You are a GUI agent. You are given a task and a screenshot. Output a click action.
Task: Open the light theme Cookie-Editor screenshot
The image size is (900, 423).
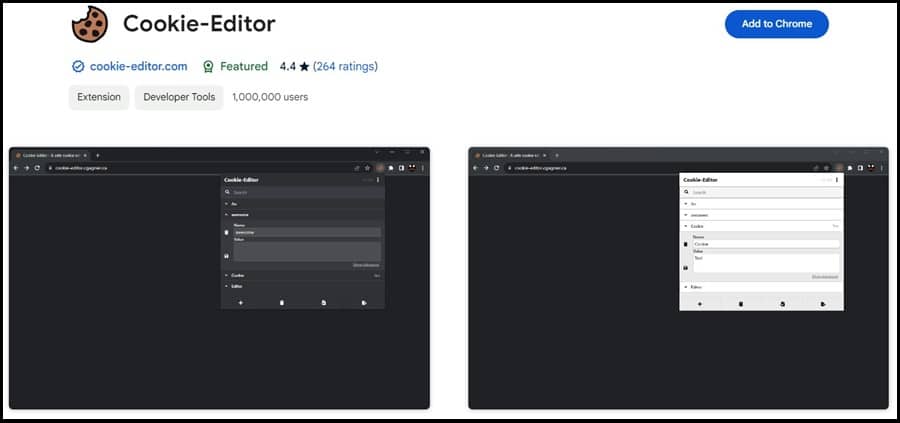[x=678, y=278]
